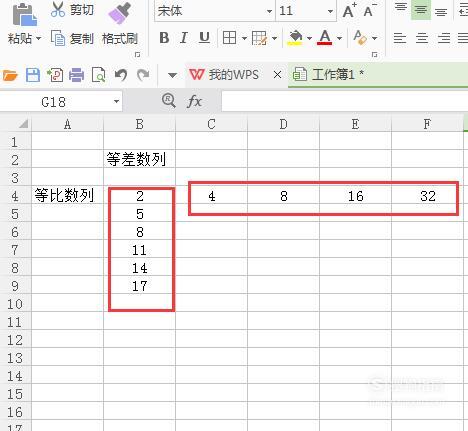Click cell containing 等比数列
Viewport: 468px width, 431px height.
click(67, 196)
